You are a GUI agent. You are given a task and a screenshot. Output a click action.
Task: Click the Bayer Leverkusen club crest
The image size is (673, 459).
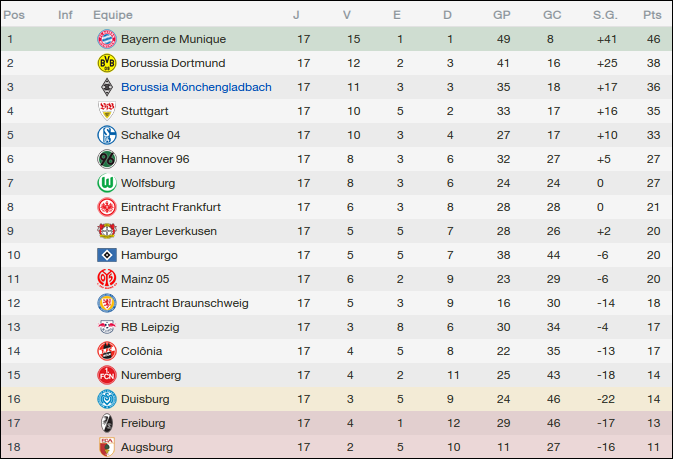tap(106, 231)
